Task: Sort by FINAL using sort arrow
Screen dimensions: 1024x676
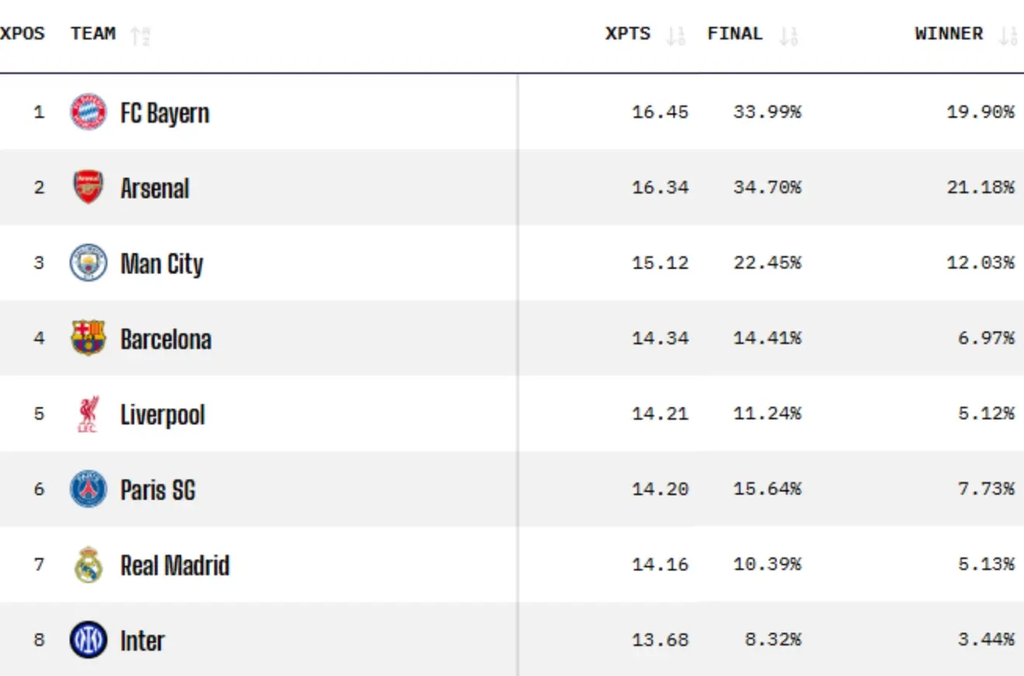Action: [788, 35]
